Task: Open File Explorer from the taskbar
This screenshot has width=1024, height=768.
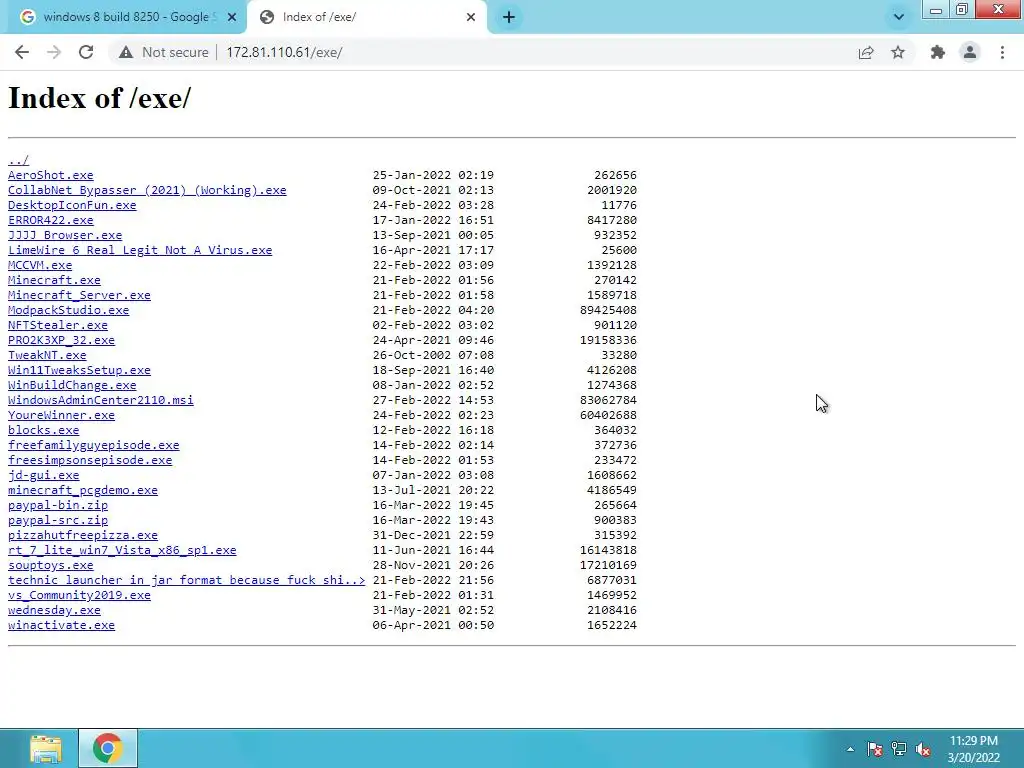Action: [x=46, y=748]
